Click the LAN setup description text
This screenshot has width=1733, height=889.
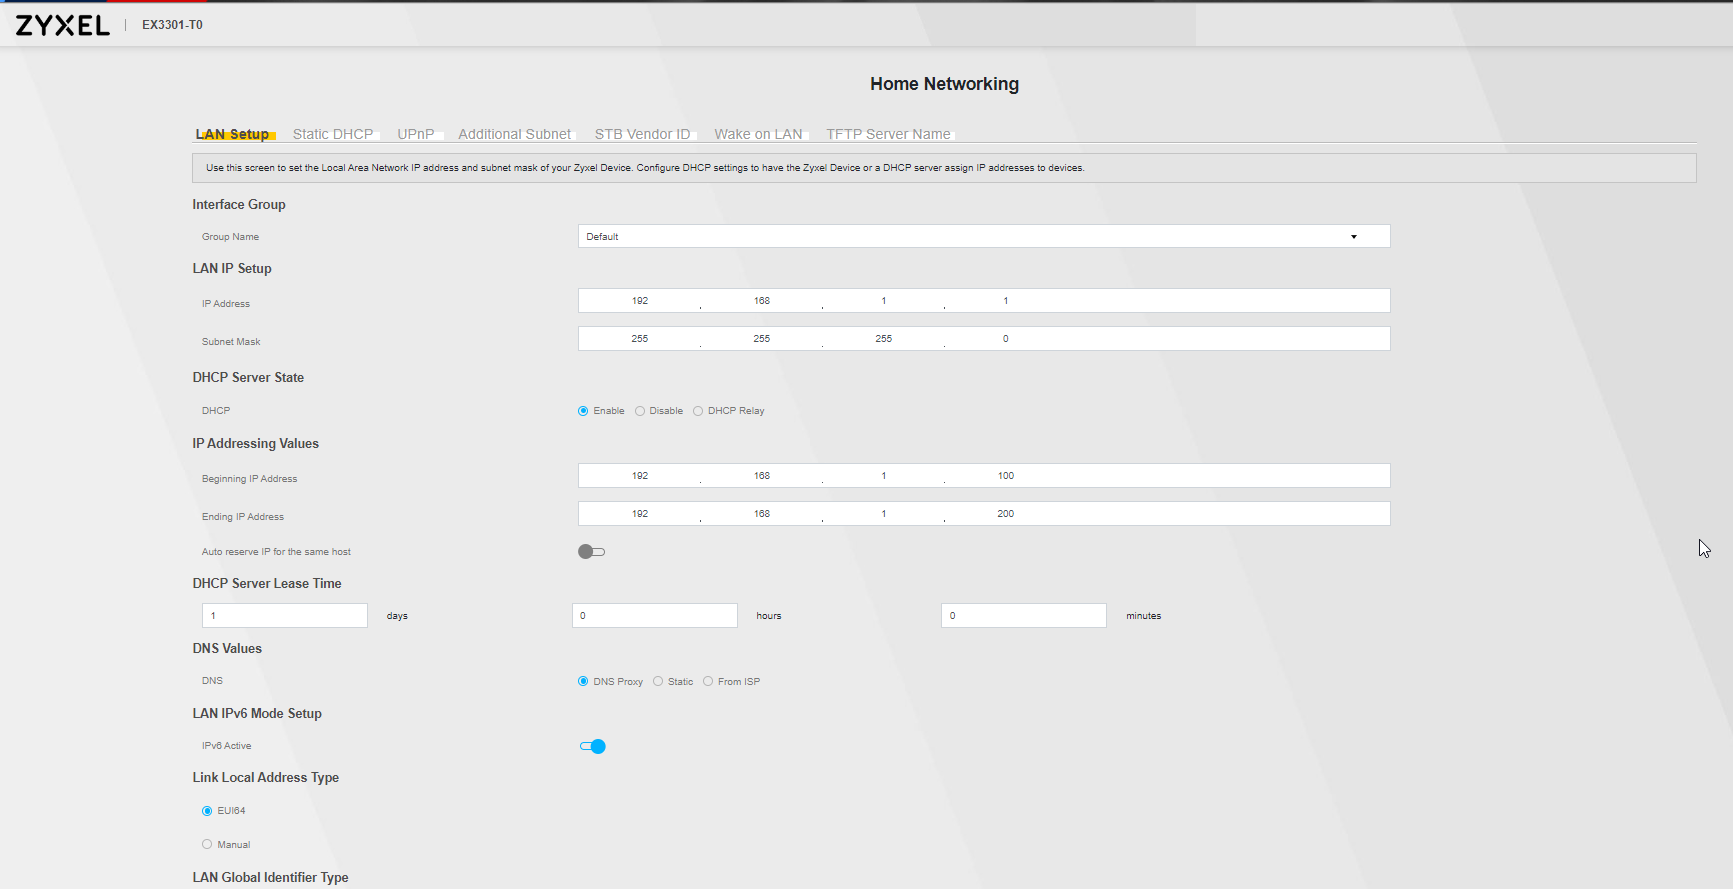tap(645, 168)
